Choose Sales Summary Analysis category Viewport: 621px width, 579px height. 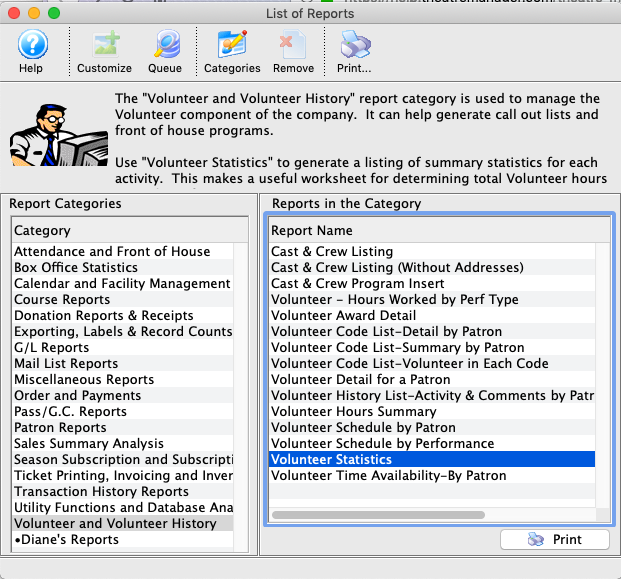pyautogui.click(x=123, y=444)
